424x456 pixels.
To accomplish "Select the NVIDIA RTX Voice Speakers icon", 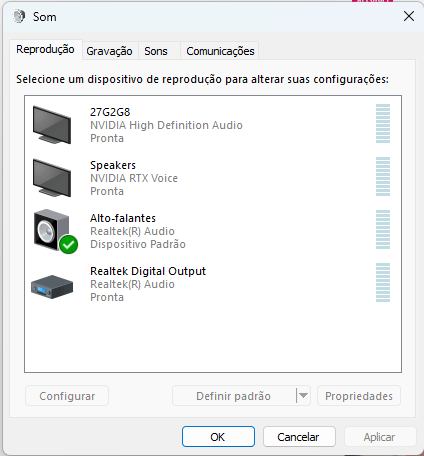I will [52, 178].
